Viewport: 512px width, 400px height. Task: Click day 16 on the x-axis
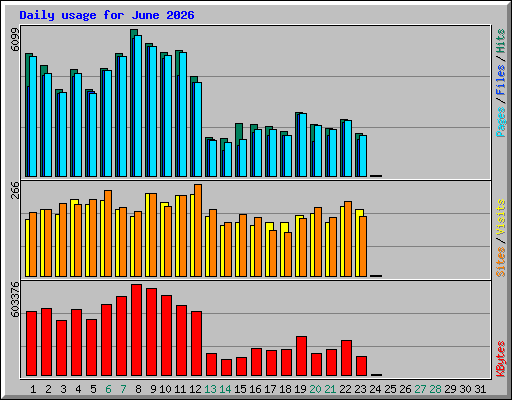point(255,389)
